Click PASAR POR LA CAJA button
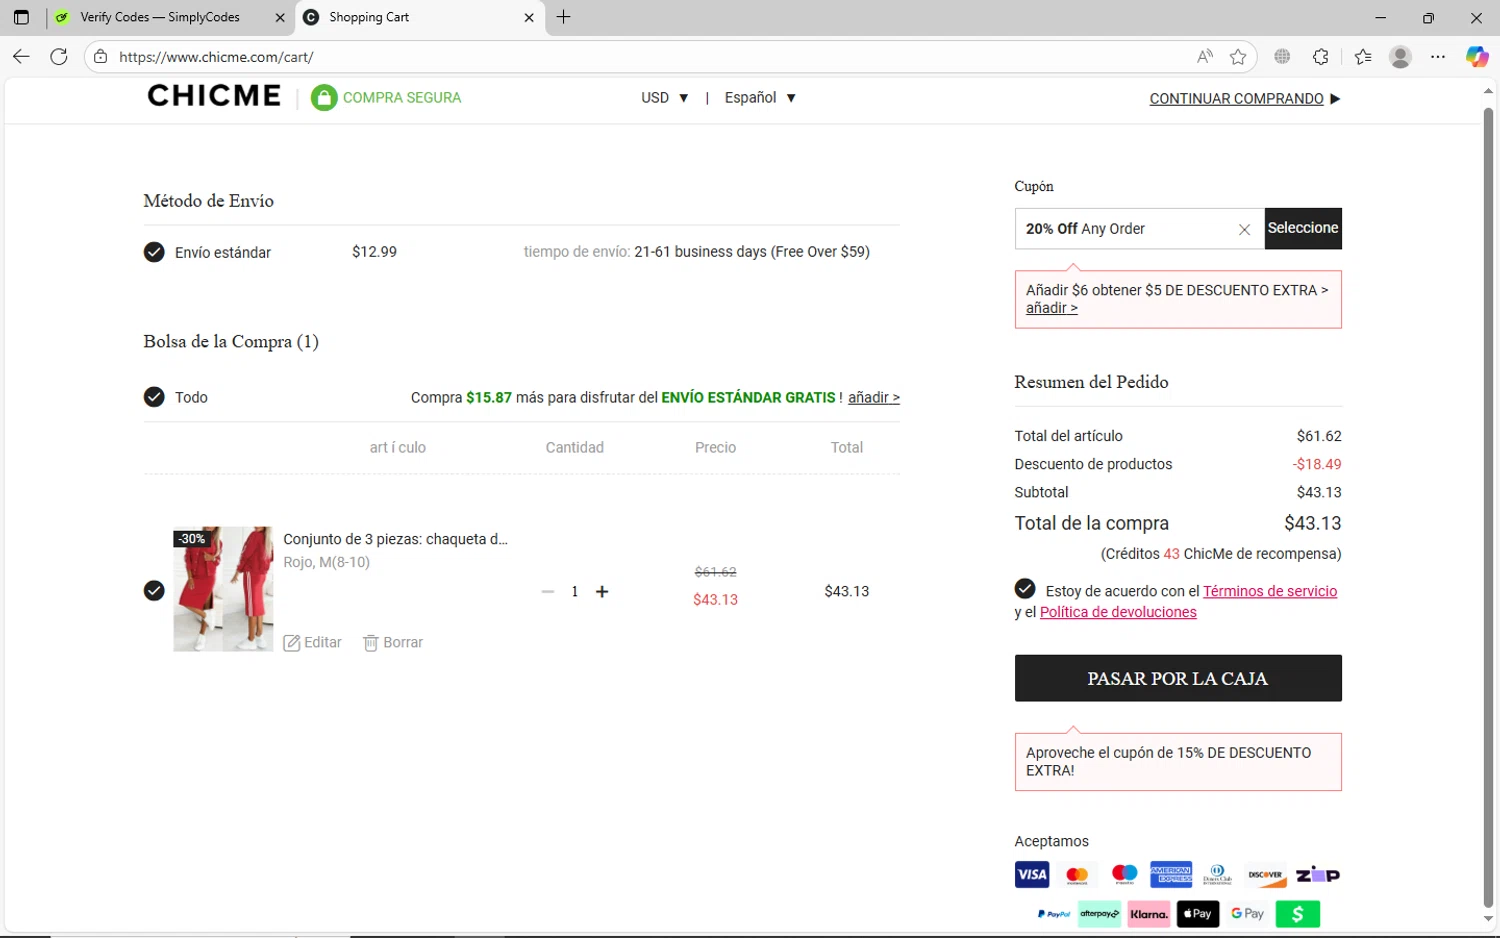Screen dimensions: 1500x938 [x=1178, y=678]
